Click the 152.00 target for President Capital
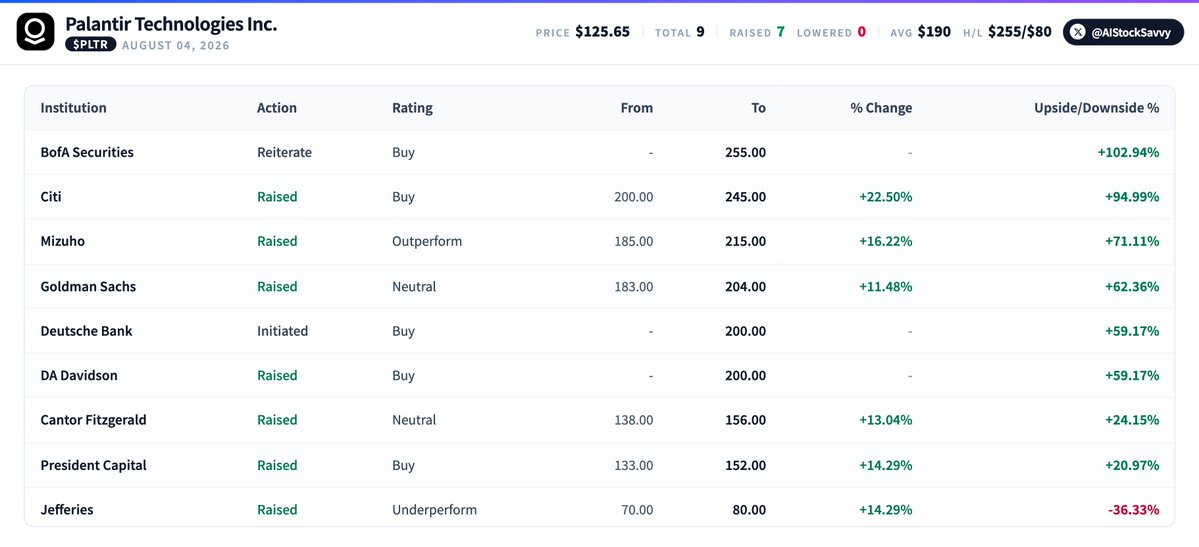Screen dimensions: 1199x547 coord(746,464)
